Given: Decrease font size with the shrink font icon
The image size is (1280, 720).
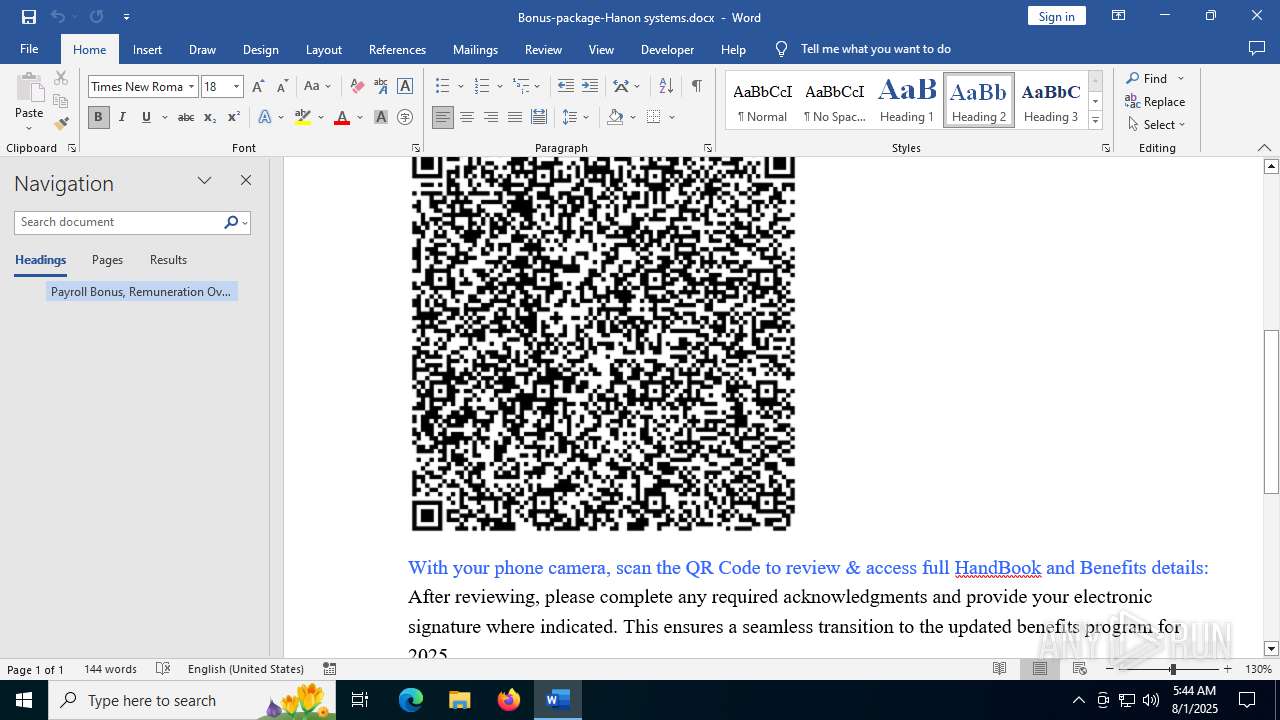Looking at the screenshot, I should [x=282, y=87].
